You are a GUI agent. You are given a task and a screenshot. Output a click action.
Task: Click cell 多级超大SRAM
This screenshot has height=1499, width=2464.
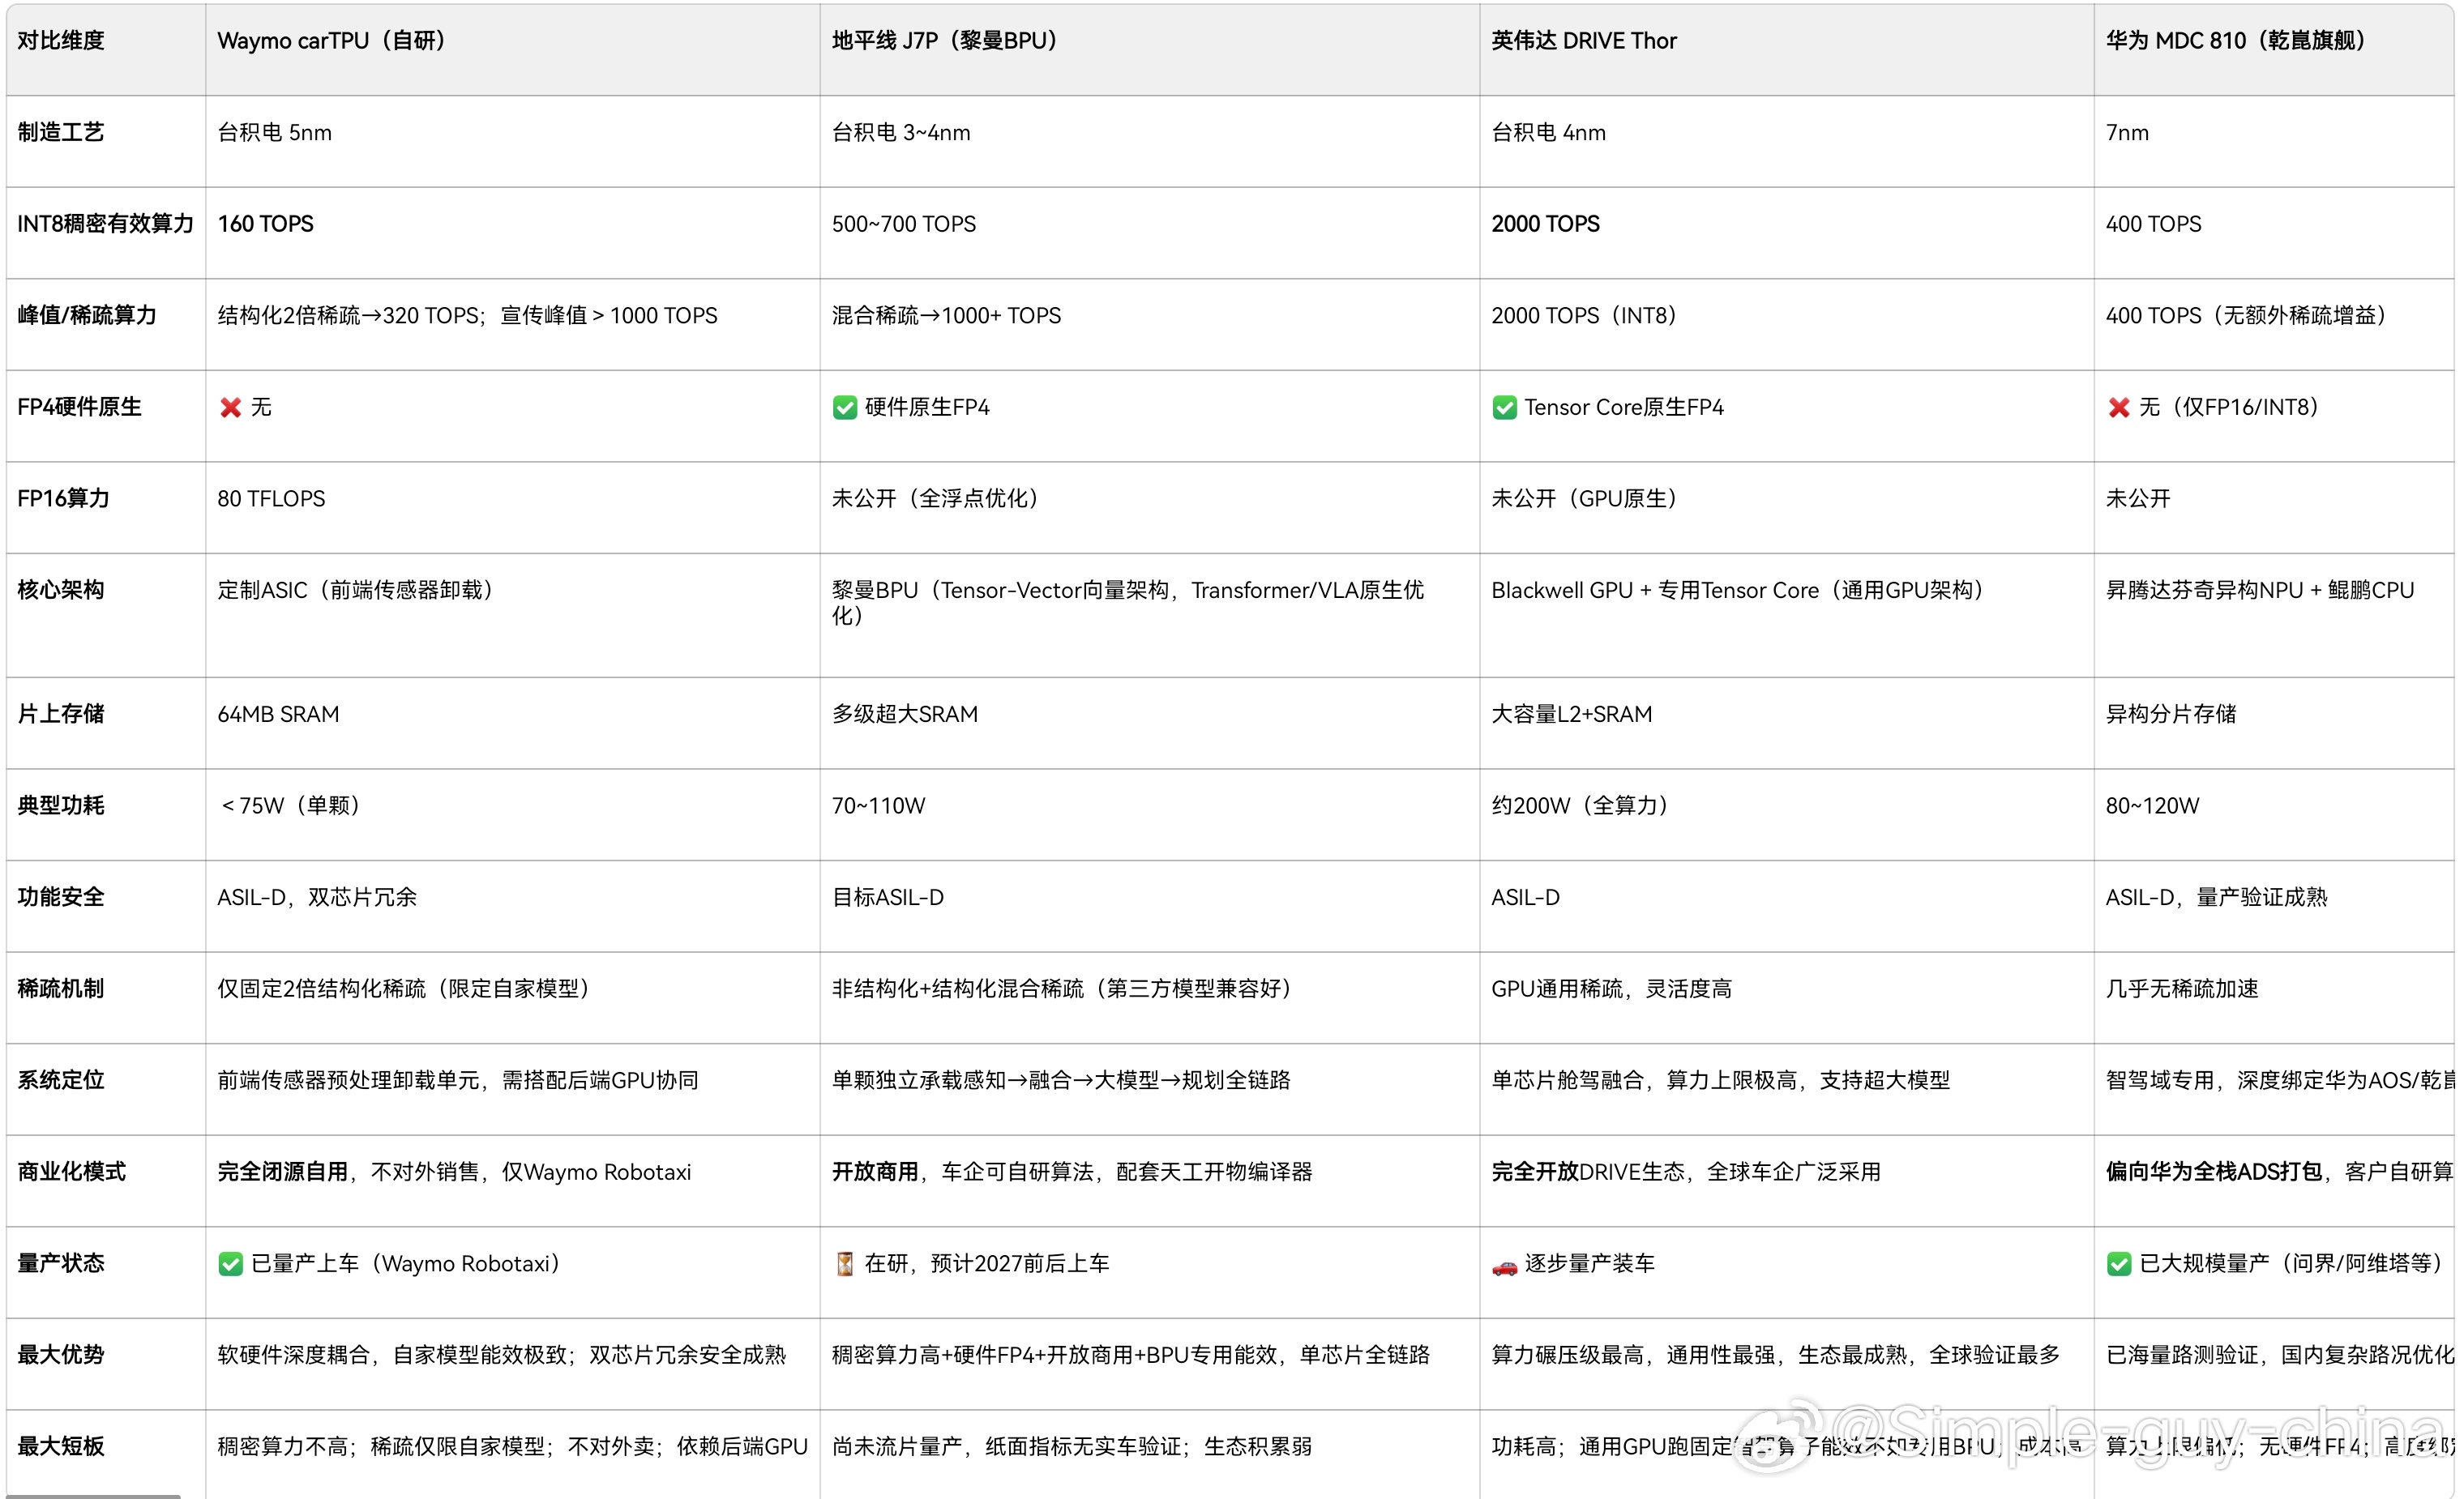pyautogui.click(x=905, y=714)
